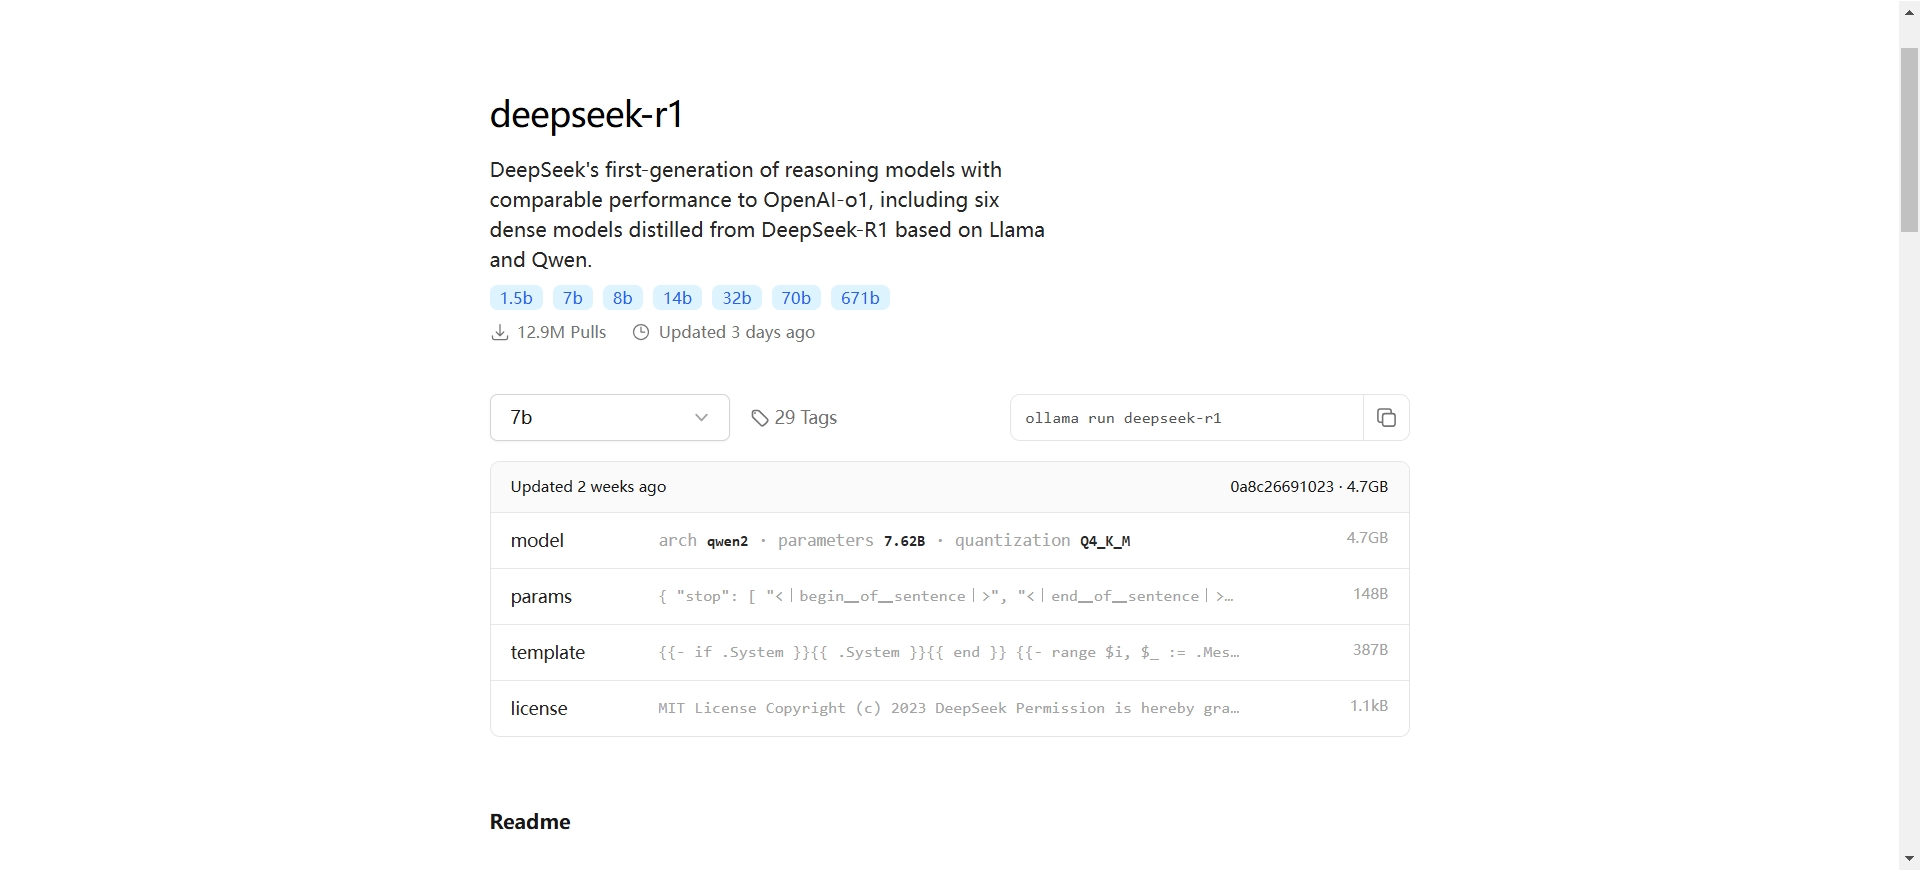This screenshot has height=870, width=1920.
Task: Click the dropdown chevron arrow
Action: point(701,418)
